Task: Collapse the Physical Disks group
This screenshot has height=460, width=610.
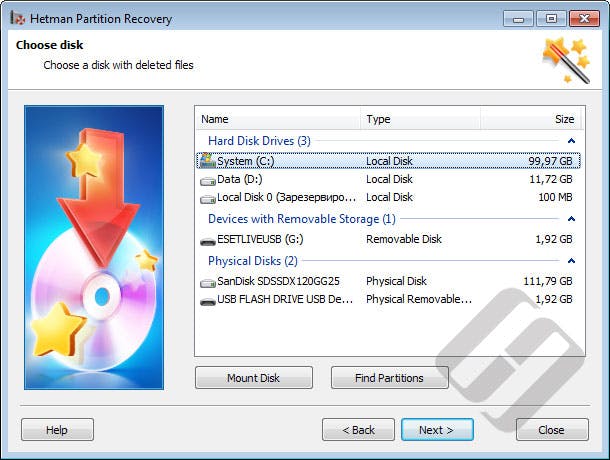Action: point(571,261)
